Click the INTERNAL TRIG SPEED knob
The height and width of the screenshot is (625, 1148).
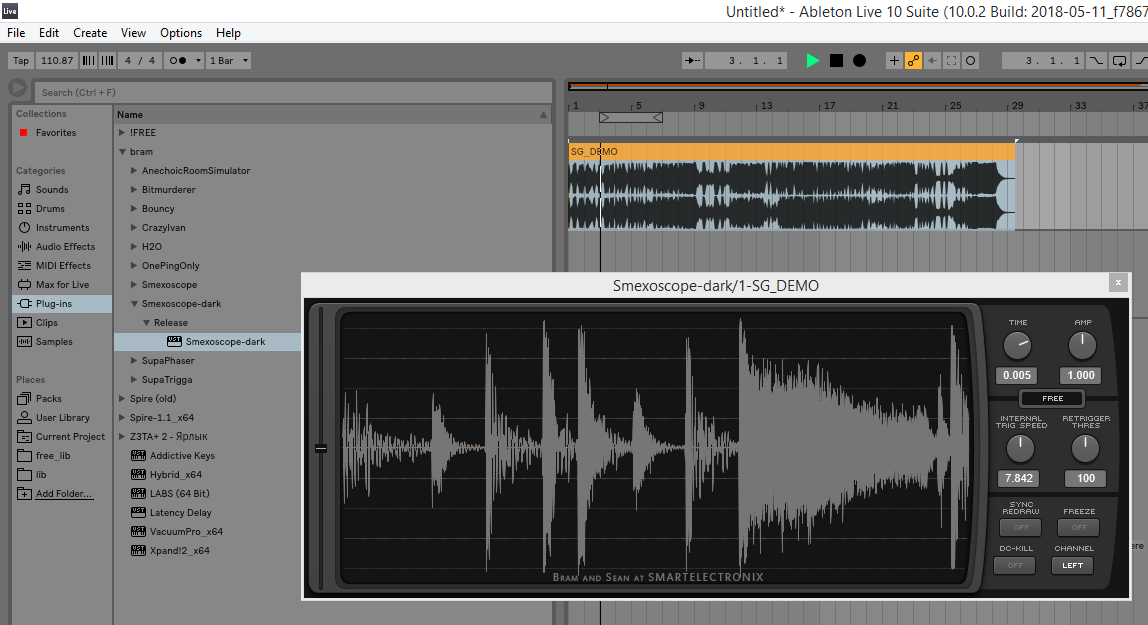click(1020, 448)
